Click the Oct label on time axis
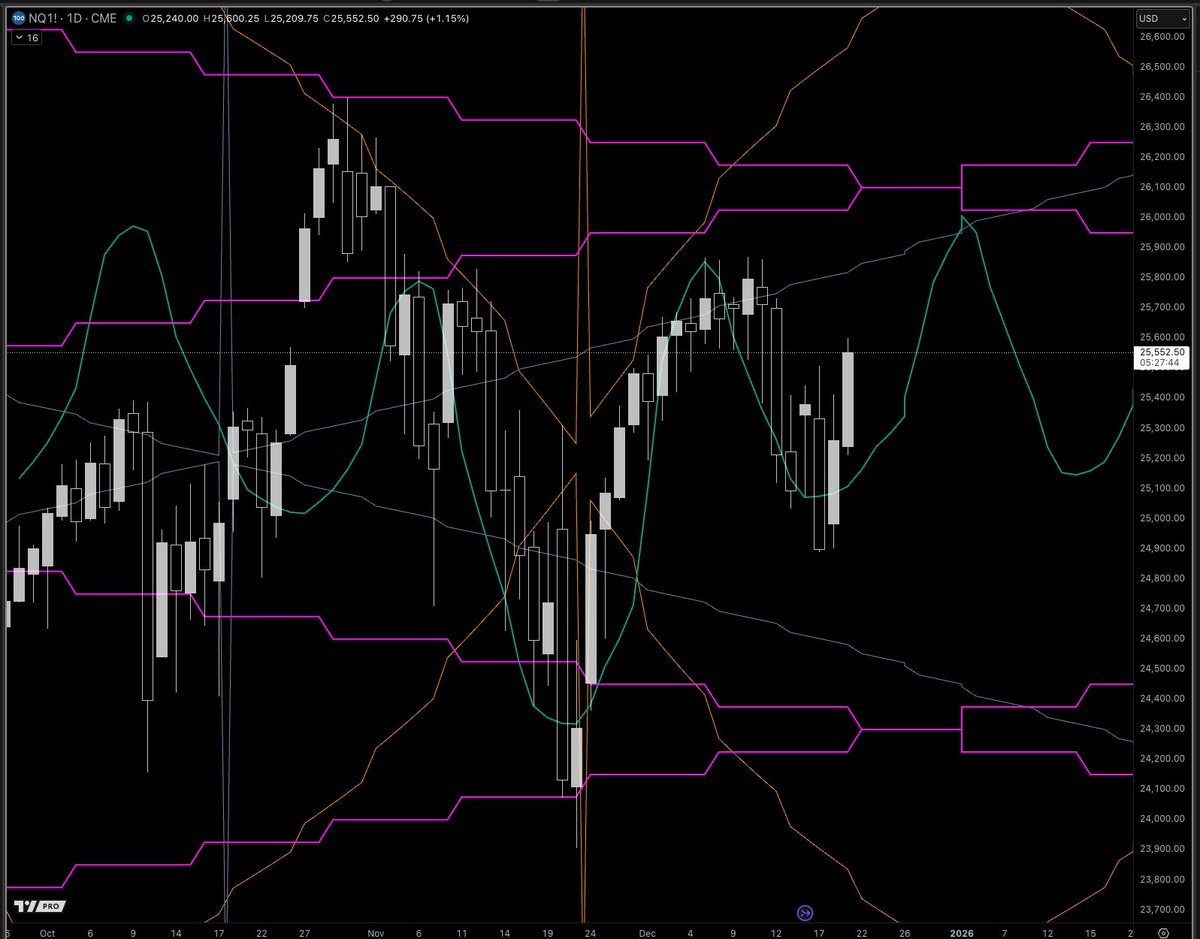1200x939 pixels. [x=46, y=931]
